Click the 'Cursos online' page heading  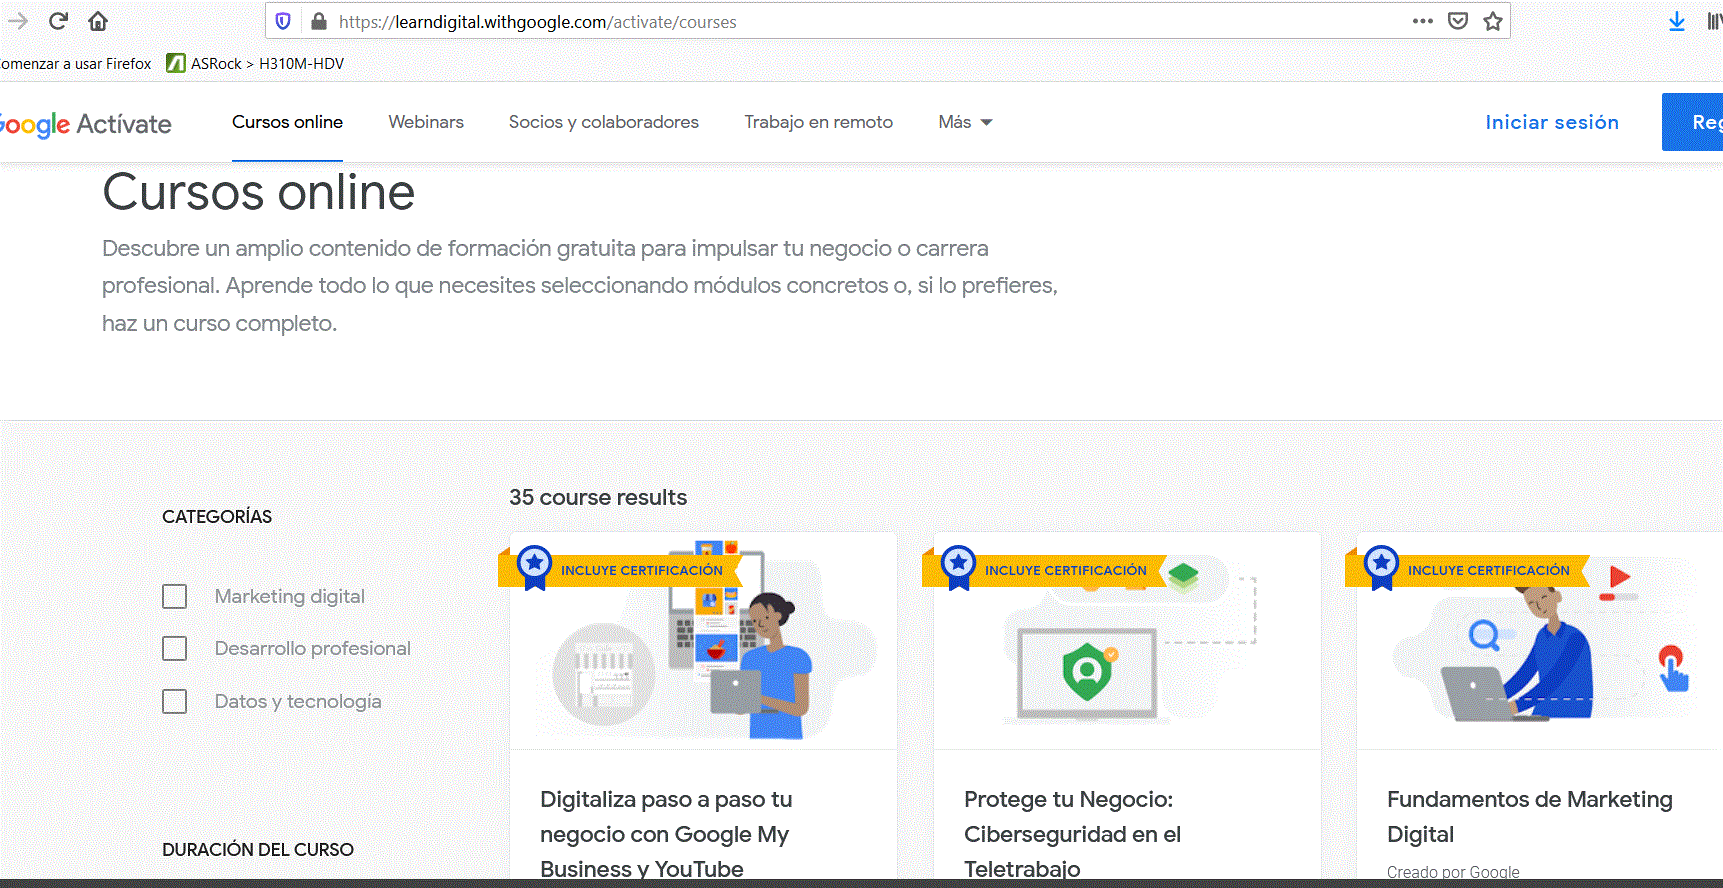tap(259, 192)
